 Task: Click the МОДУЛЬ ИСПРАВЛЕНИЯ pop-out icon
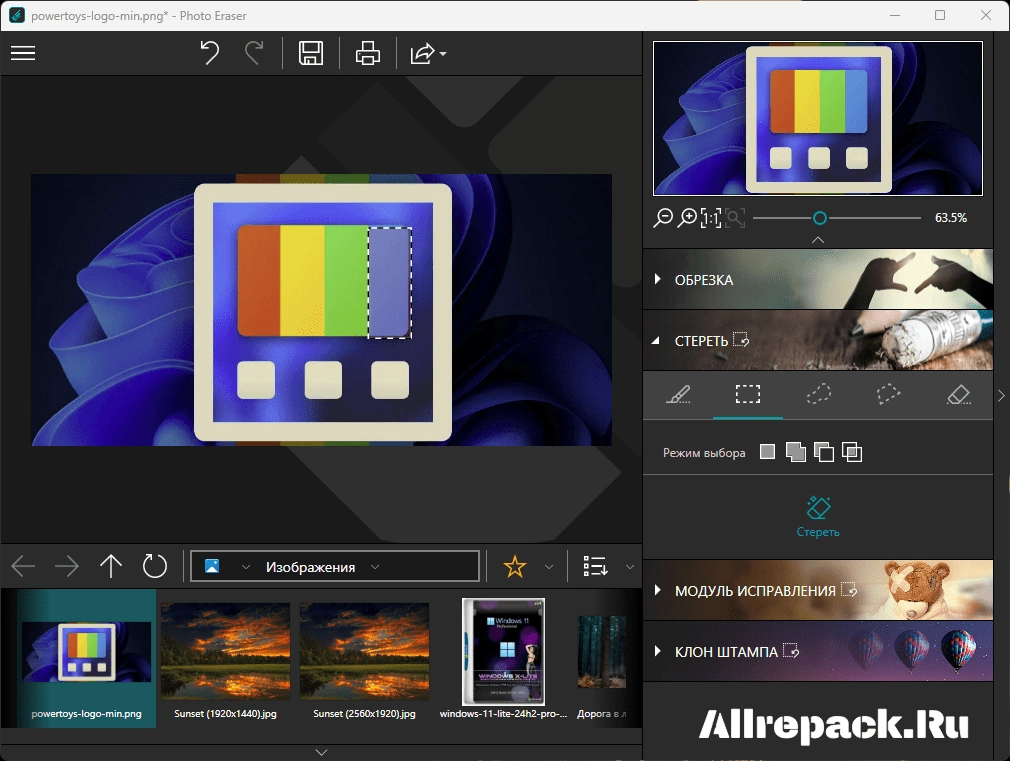click(x=849, y=589)
